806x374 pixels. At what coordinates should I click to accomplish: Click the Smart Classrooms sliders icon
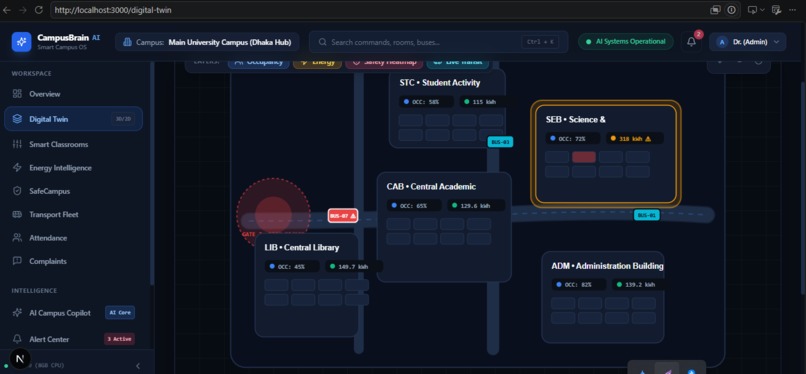[x=17, y=144]
